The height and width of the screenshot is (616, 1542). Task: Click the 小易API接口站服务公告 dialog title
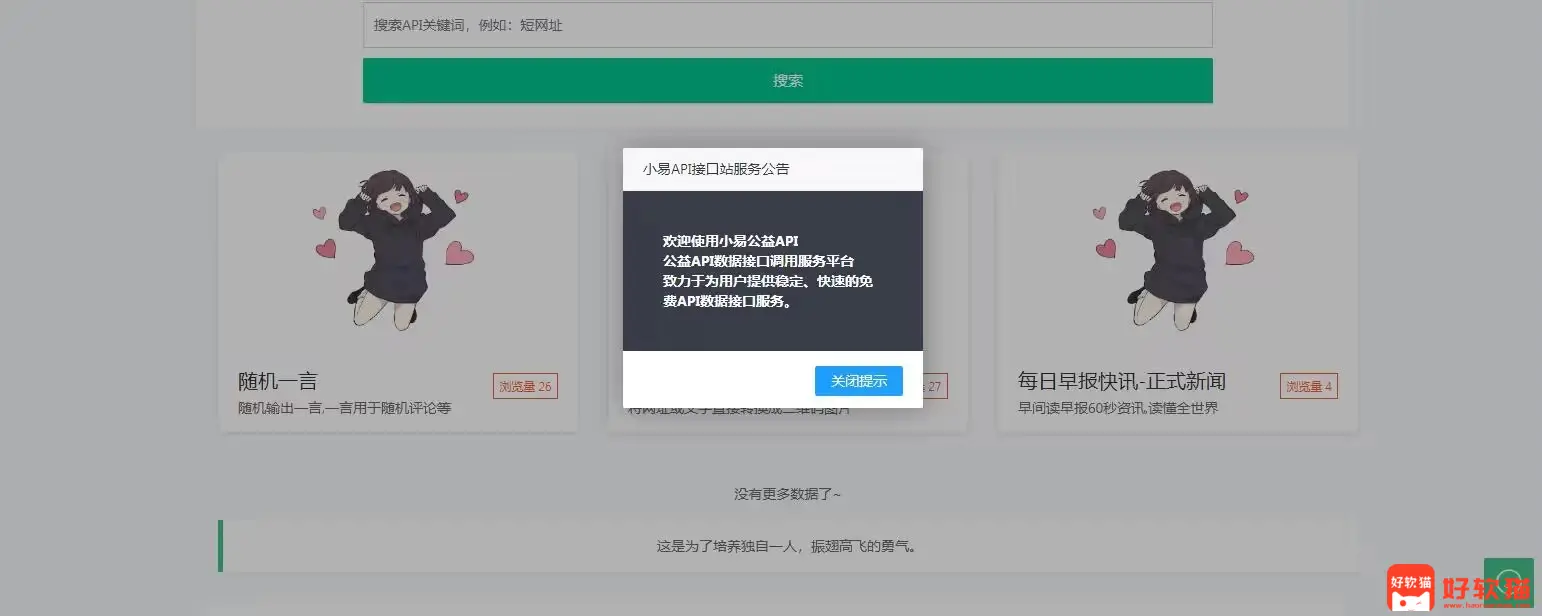716,169
